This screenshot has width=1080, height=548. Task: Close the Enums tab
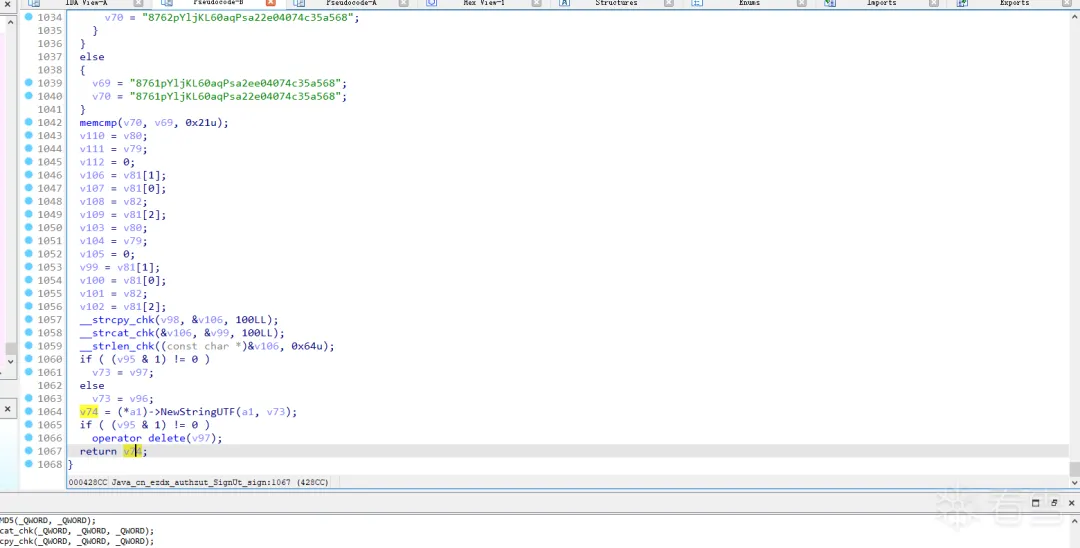801,3
